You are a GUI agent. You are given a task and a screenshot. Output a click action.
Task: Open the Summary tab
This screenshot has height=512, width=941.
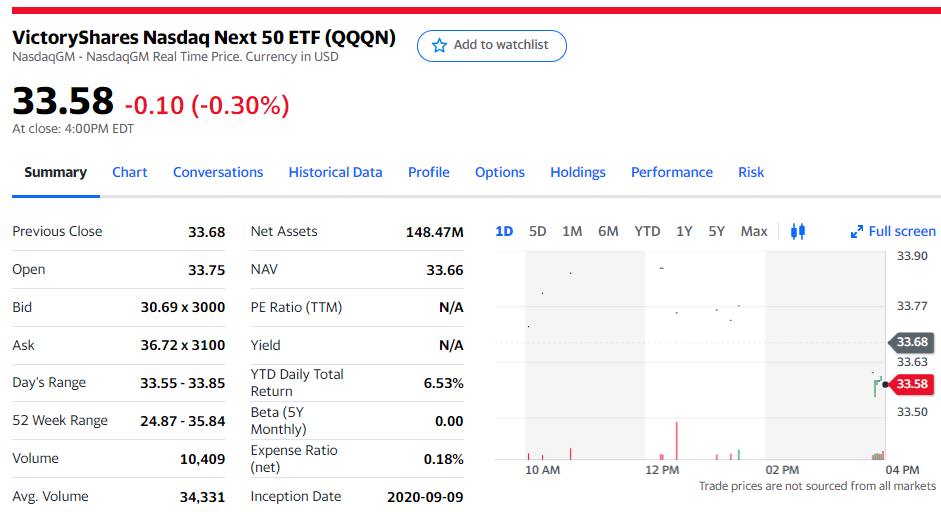pos(56,172)
